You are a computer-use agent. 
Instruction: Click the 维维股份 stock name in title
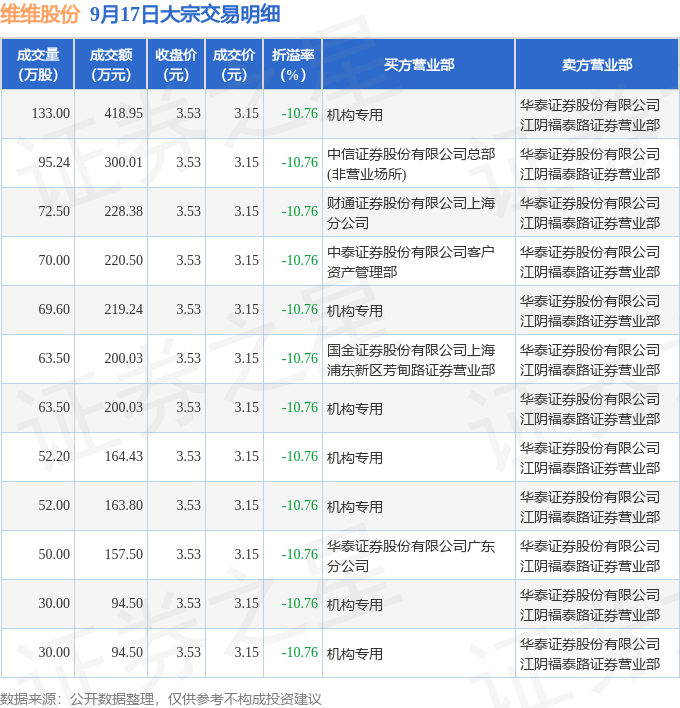[40, 14]
